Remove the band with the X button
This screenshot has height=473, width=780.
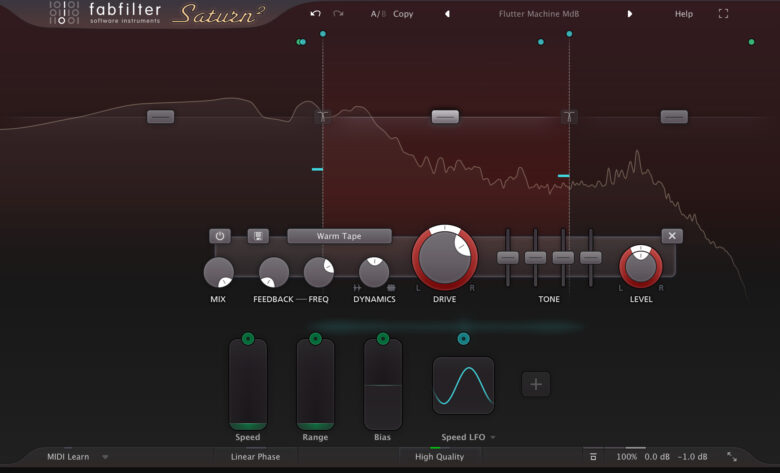point(672,236)
